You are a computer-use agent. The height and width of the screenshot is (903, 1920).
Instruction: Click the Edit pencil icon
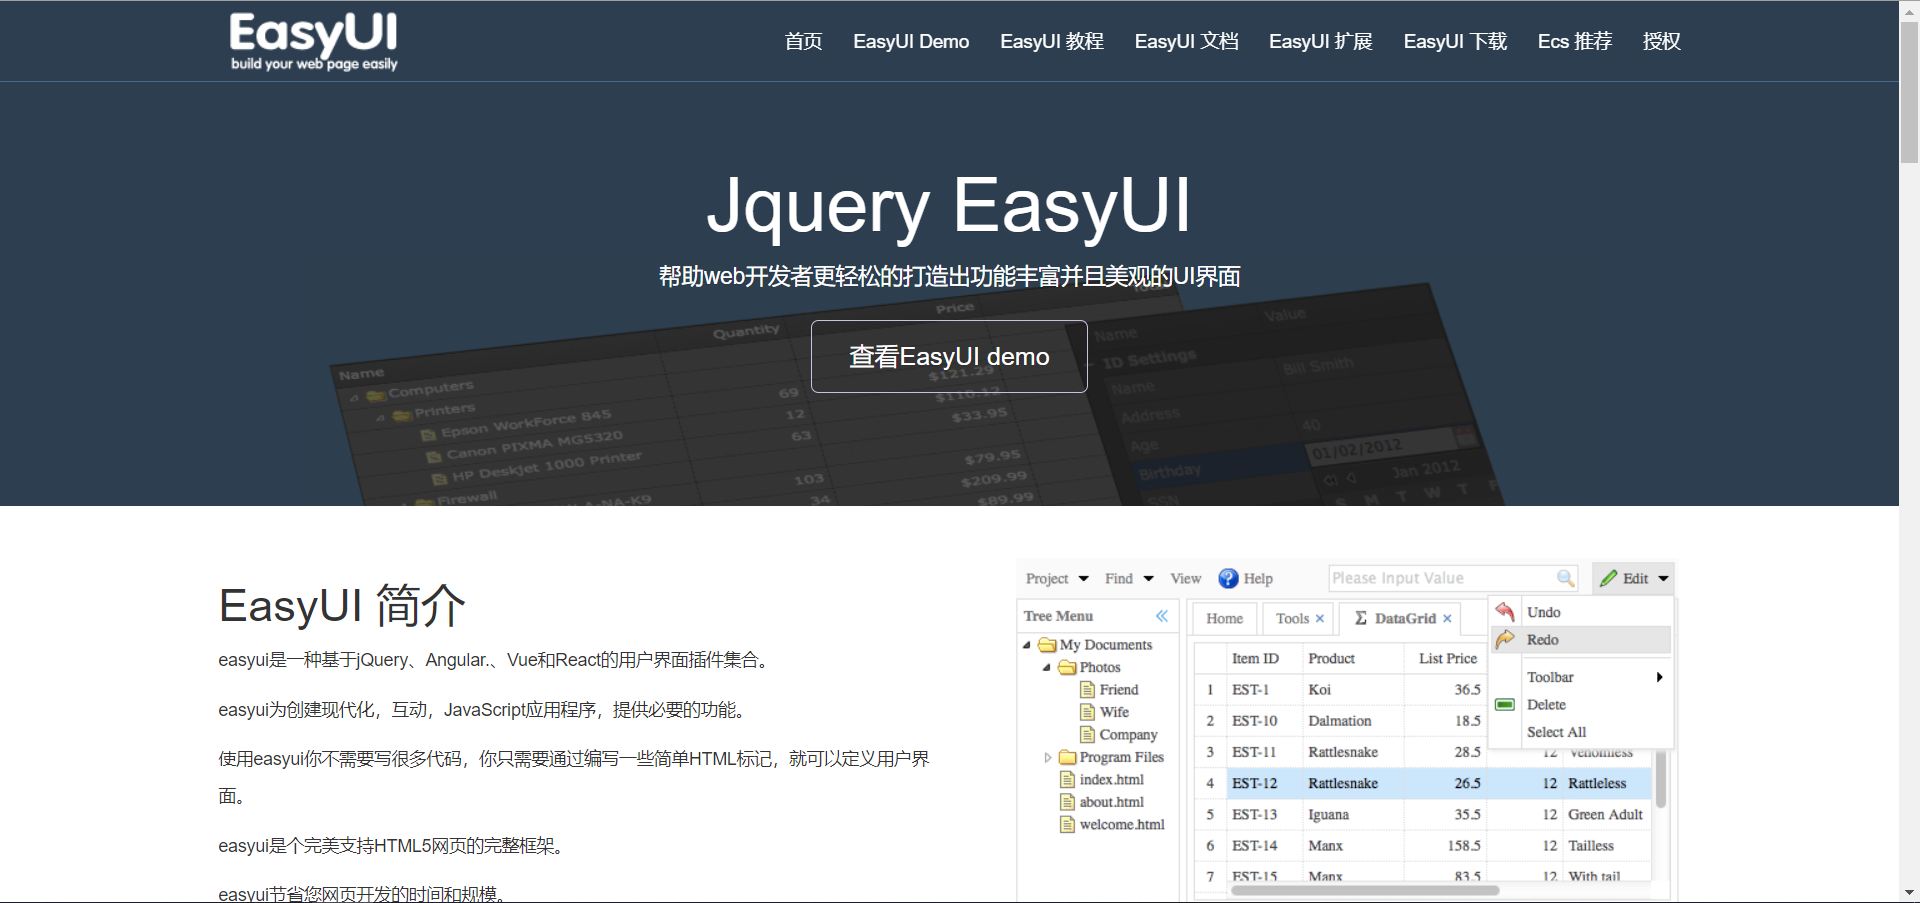1608,578
